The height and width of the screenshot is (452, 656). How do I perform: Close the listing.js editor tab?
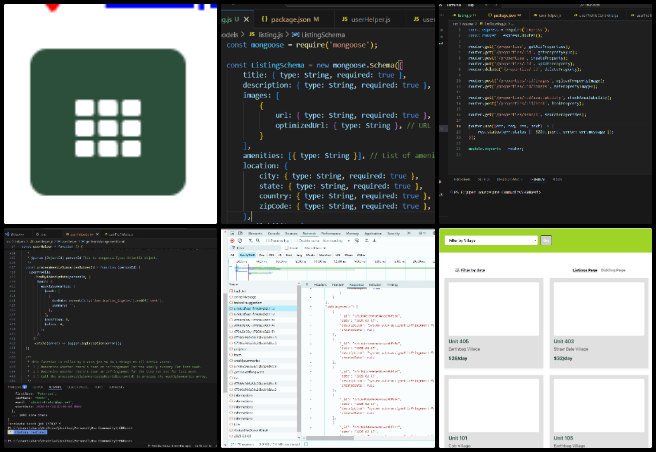[x=246, y=19]
